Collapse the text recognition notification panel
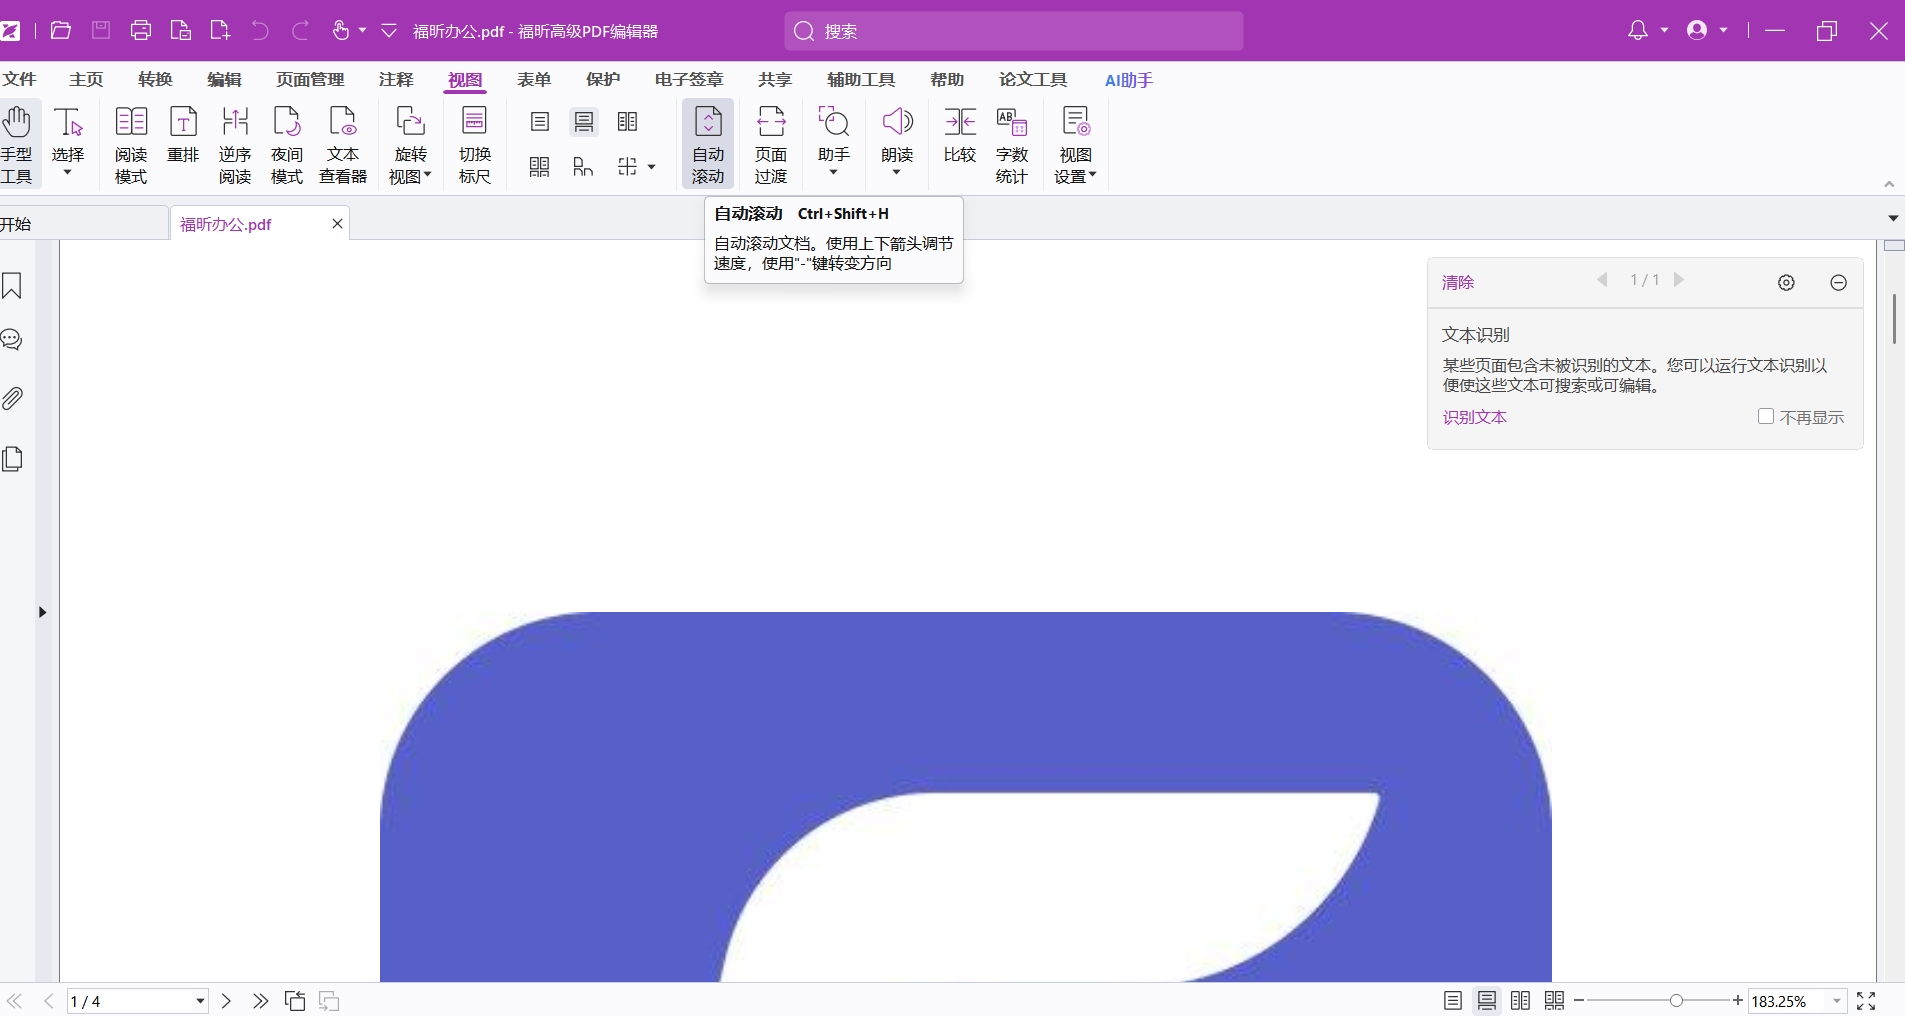This screenshot has width=1905, height=1016. tap(1838, 283)
